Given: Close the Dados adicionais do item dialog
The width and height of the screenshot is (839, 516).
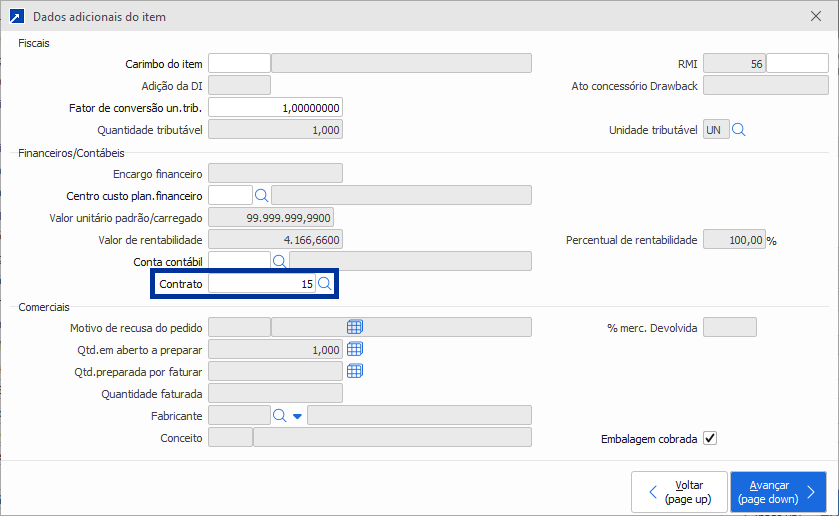Looking at the screenshot, I should 815,17.
